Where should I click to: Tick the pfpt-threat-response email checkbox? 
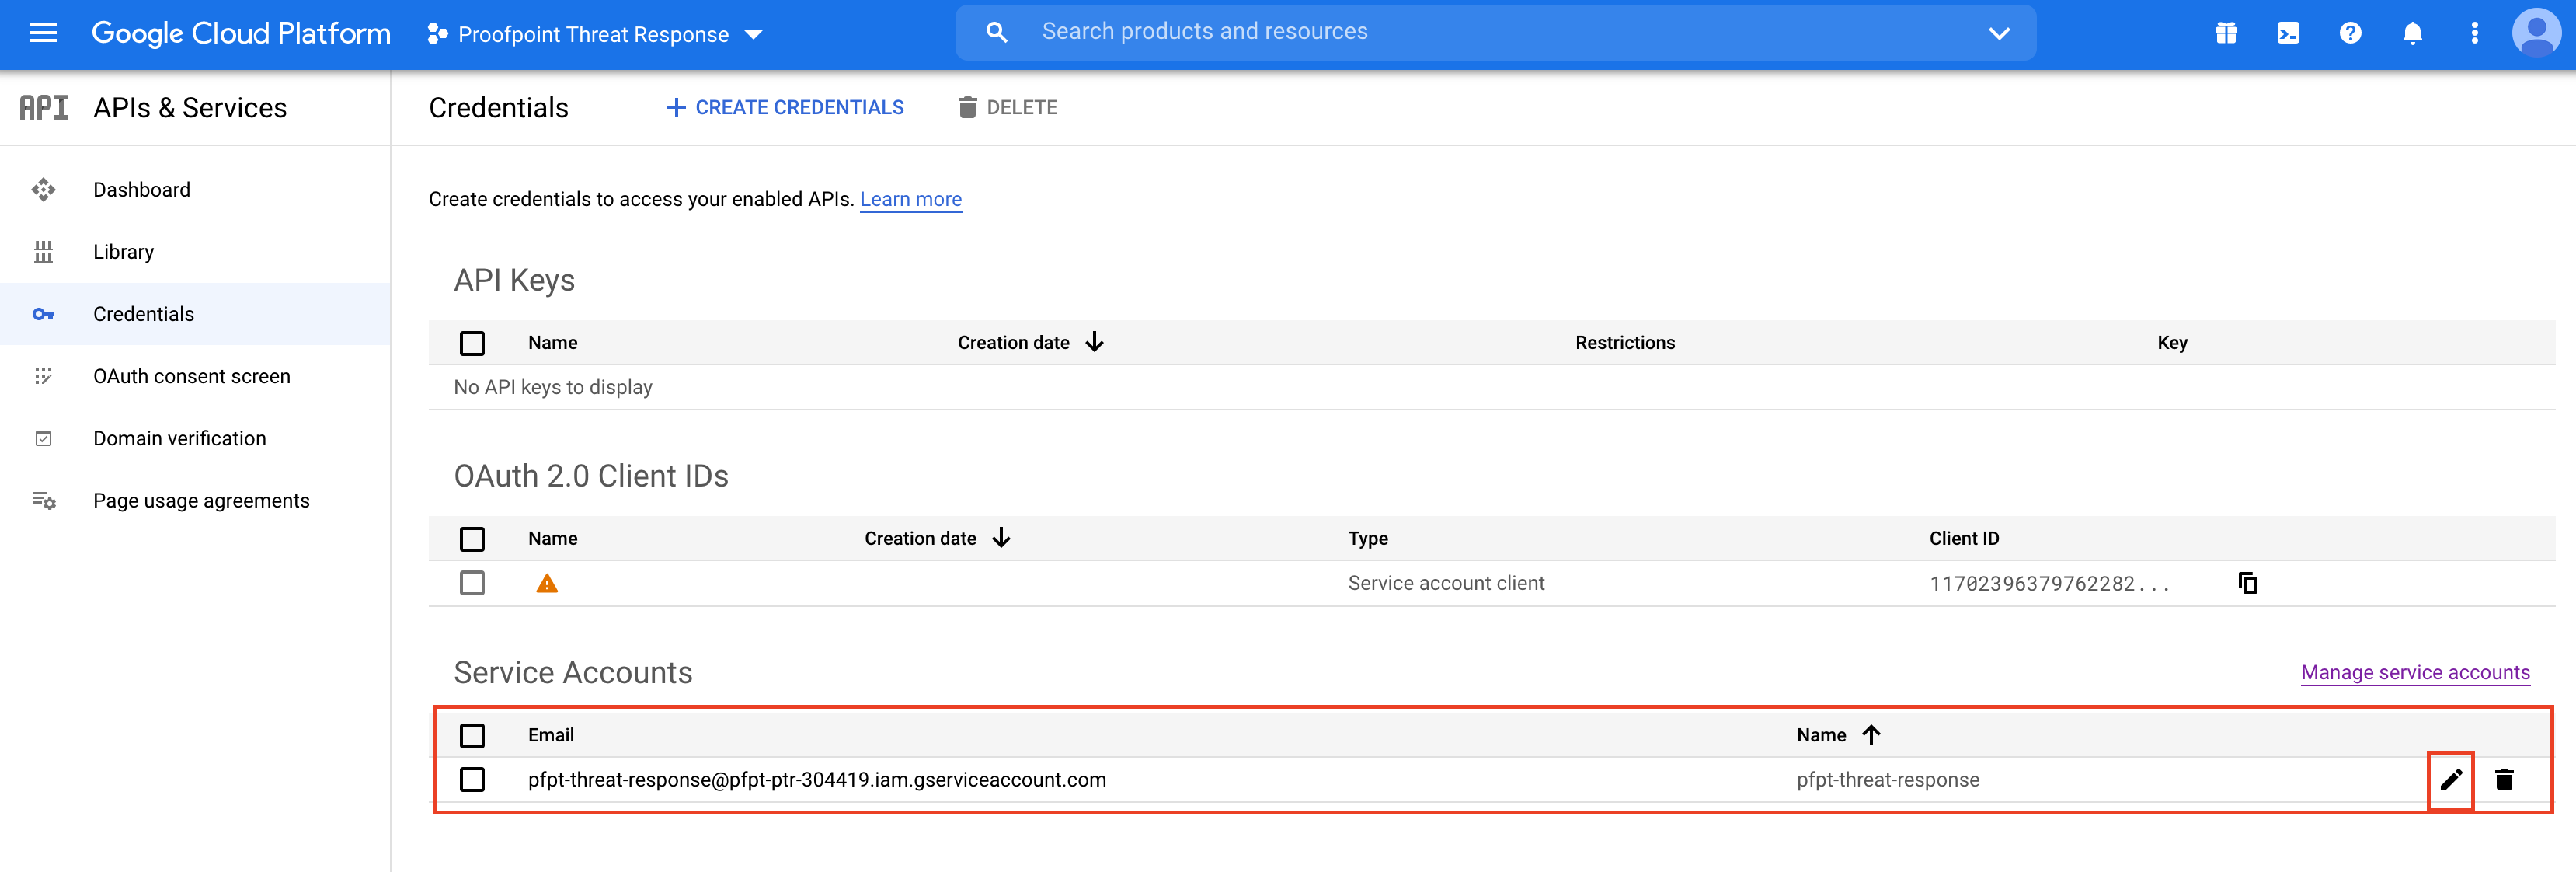tap(472, 780)
